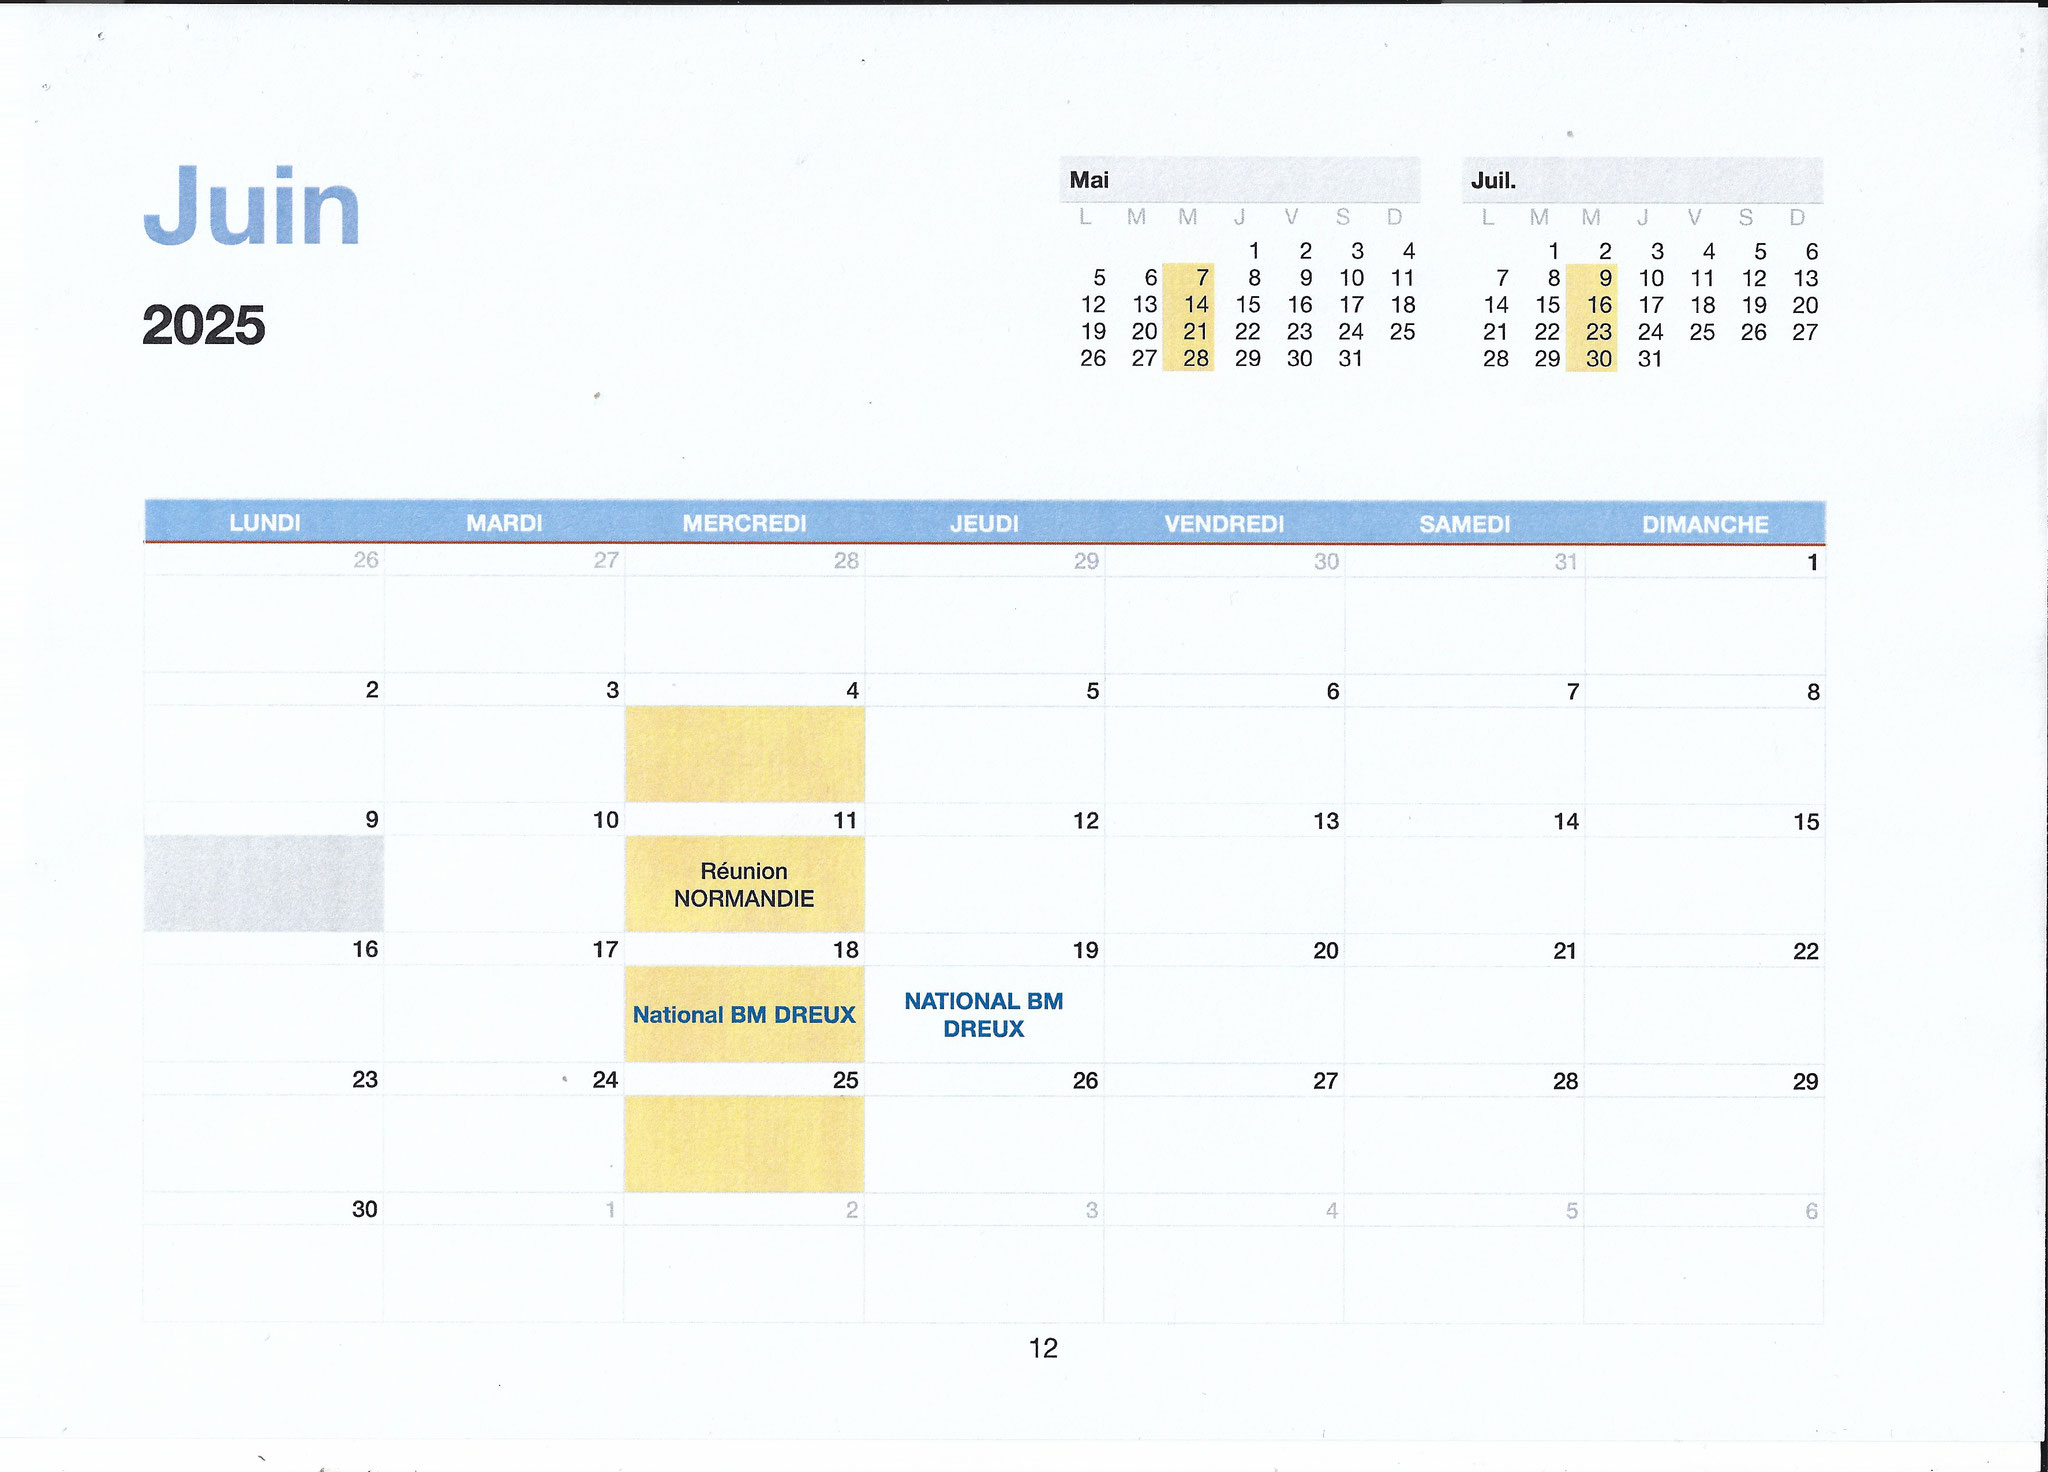This screenshot has width=2048, height=1472.
Task: Select the DIMANCHE column header
Action: coord(1705,524)
